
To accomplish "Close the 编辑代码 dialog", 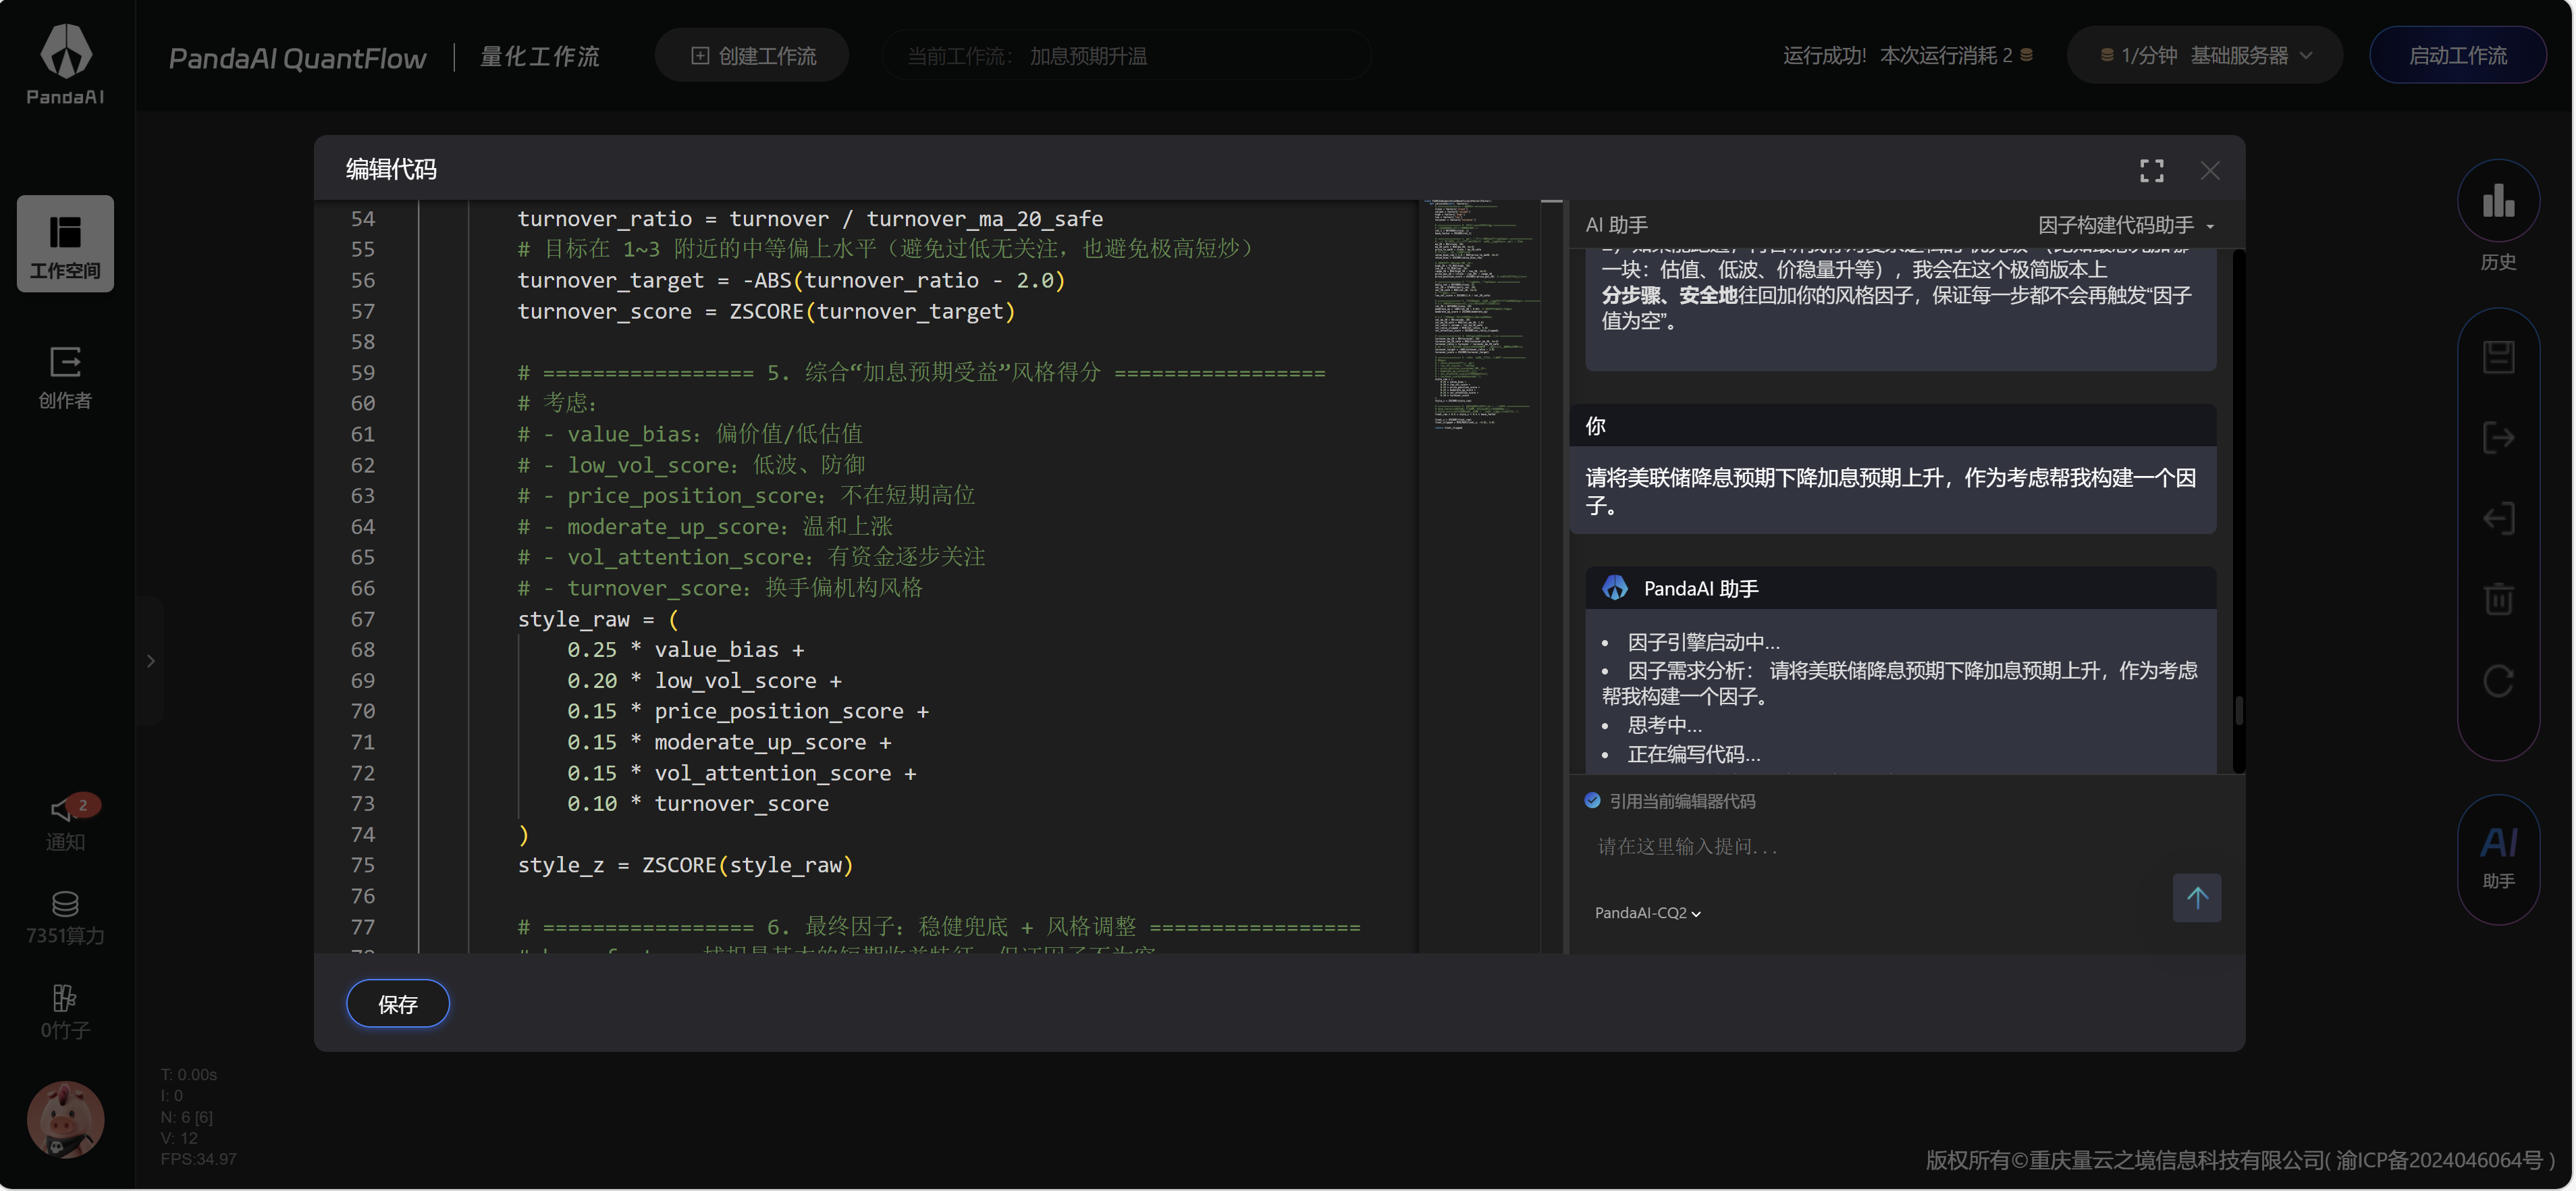I will coord(2210,171).
